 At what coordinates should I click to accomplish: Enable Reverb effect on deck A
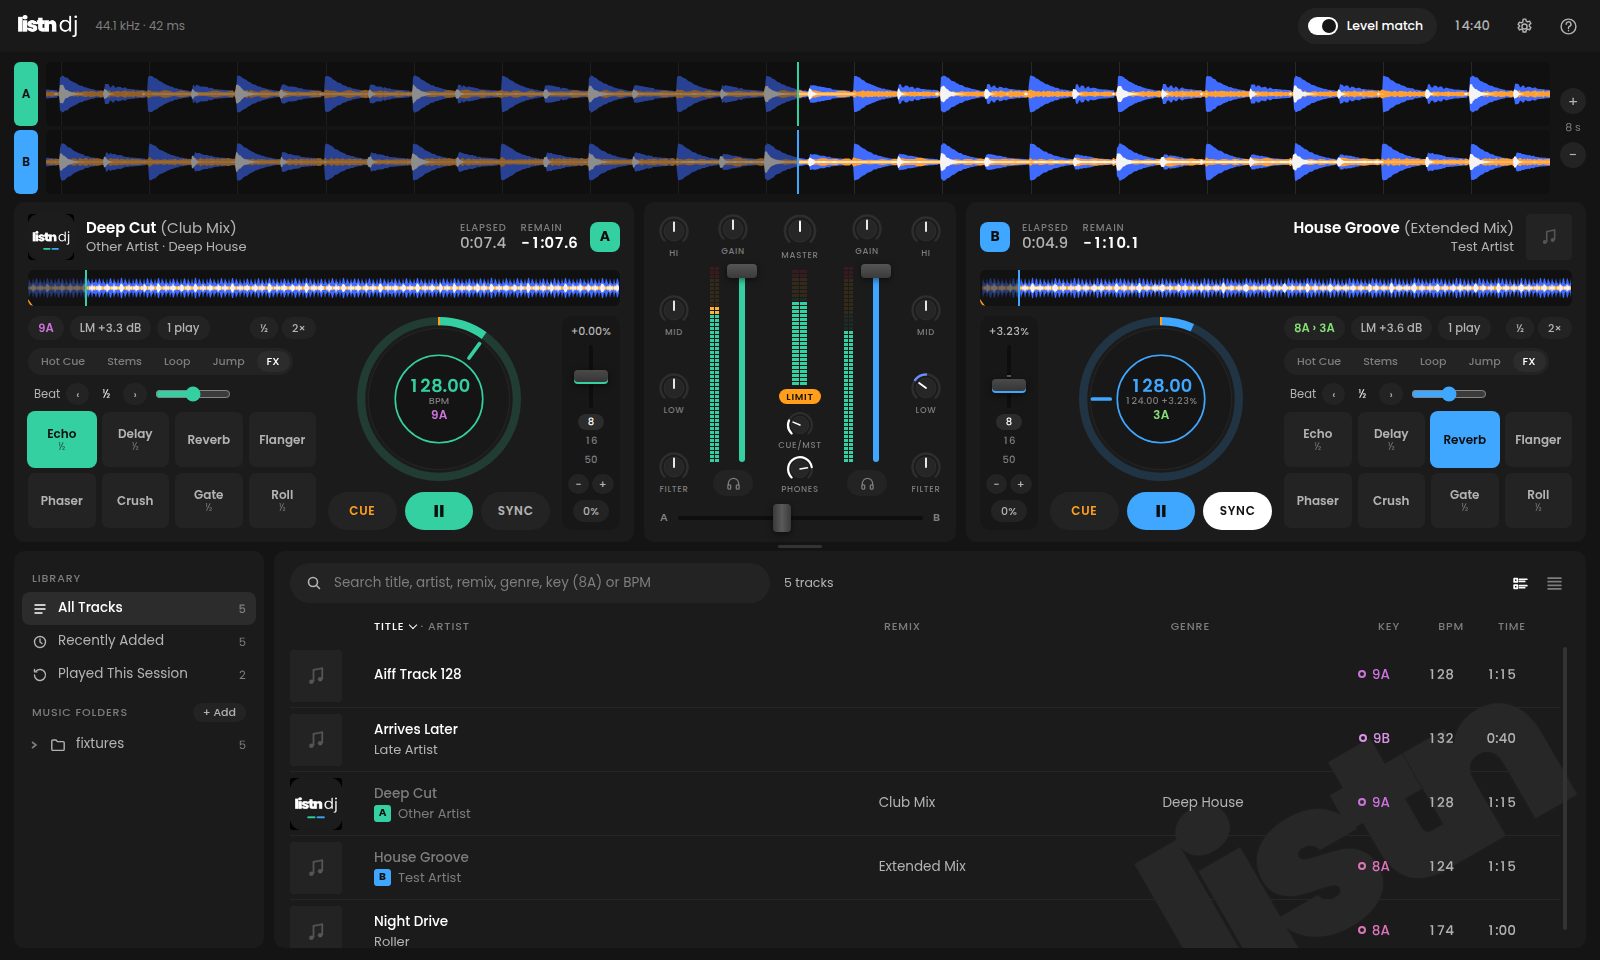tap(208, 439)
